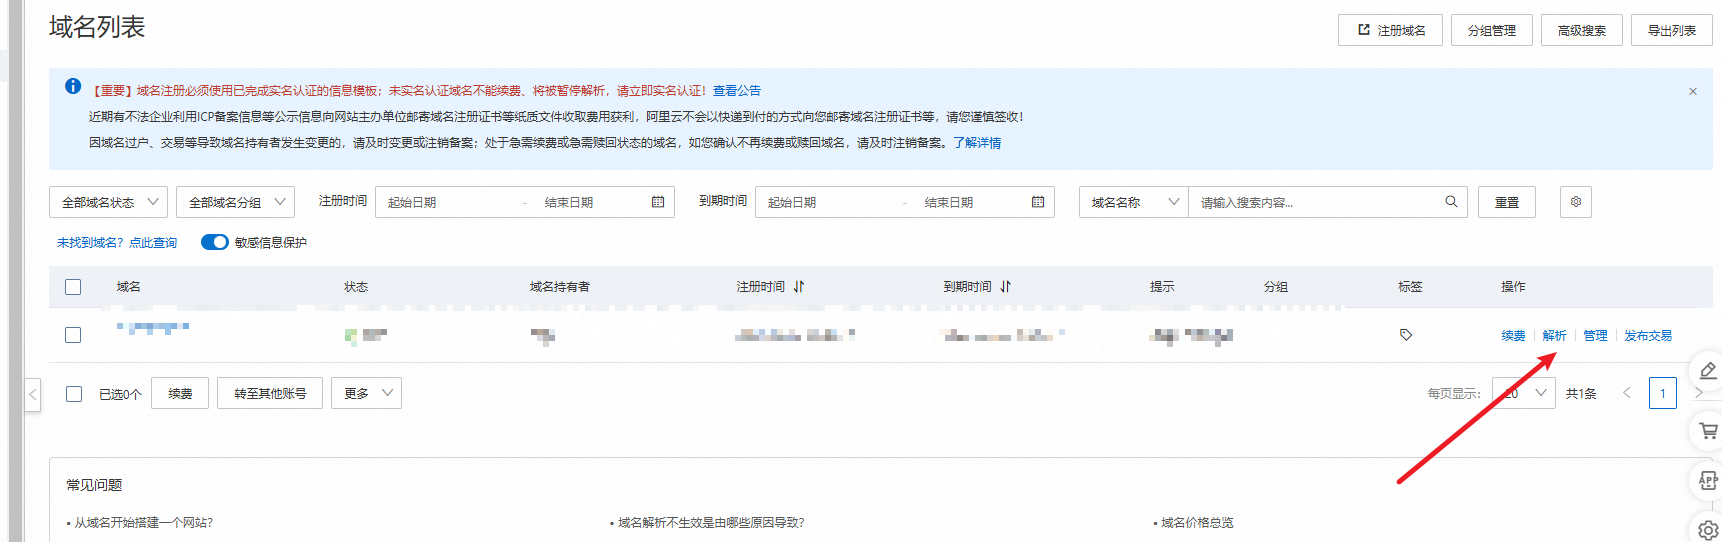Open the 管理 link for the domain

tap(1595, 336)
